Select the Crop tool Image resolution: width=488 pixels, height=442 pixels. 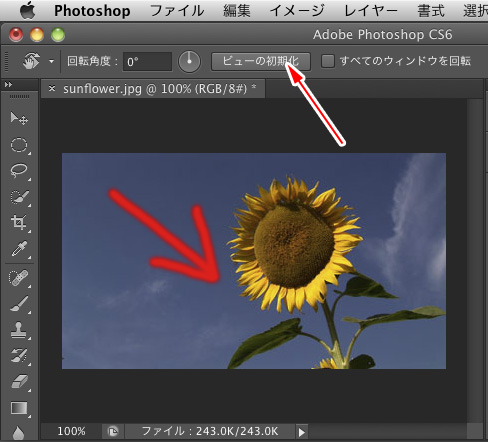coord(19,223)
